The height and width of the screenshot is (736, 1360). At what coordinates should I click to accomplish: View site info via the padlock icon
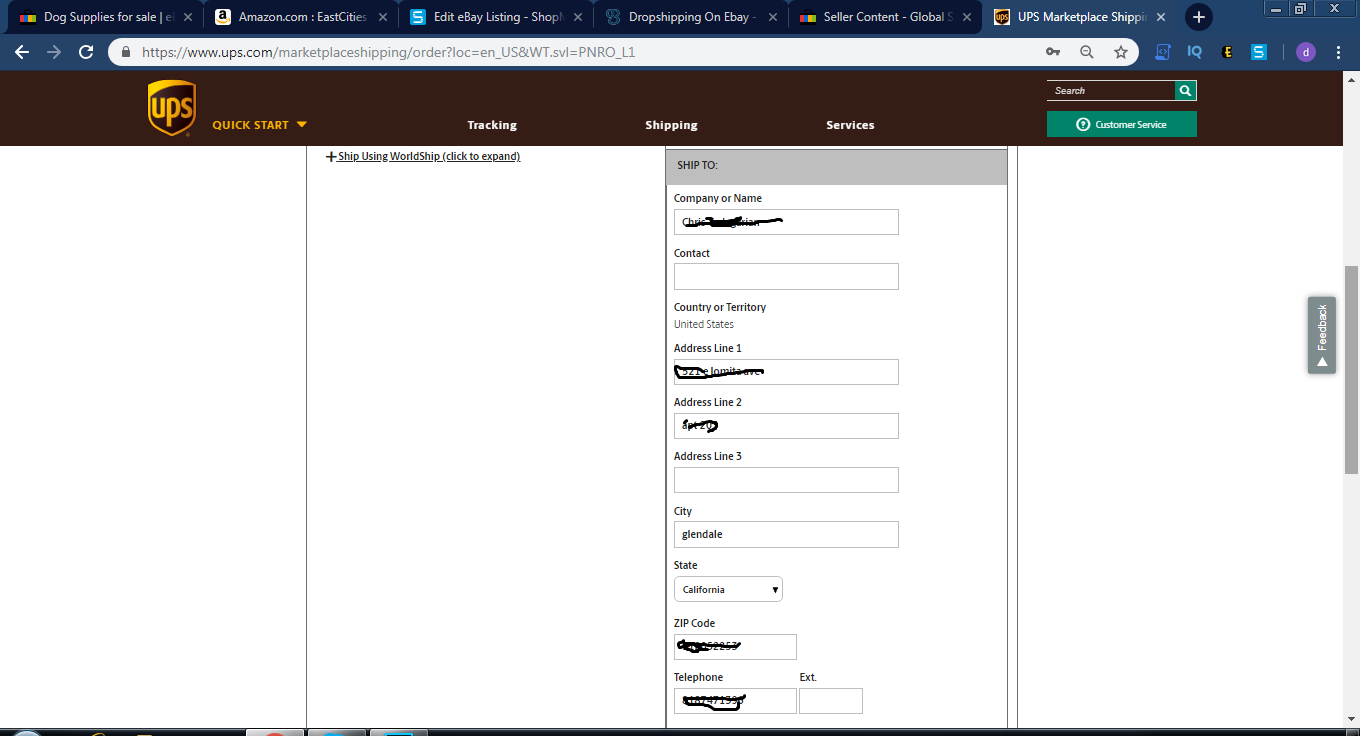[x=126, y=52]
